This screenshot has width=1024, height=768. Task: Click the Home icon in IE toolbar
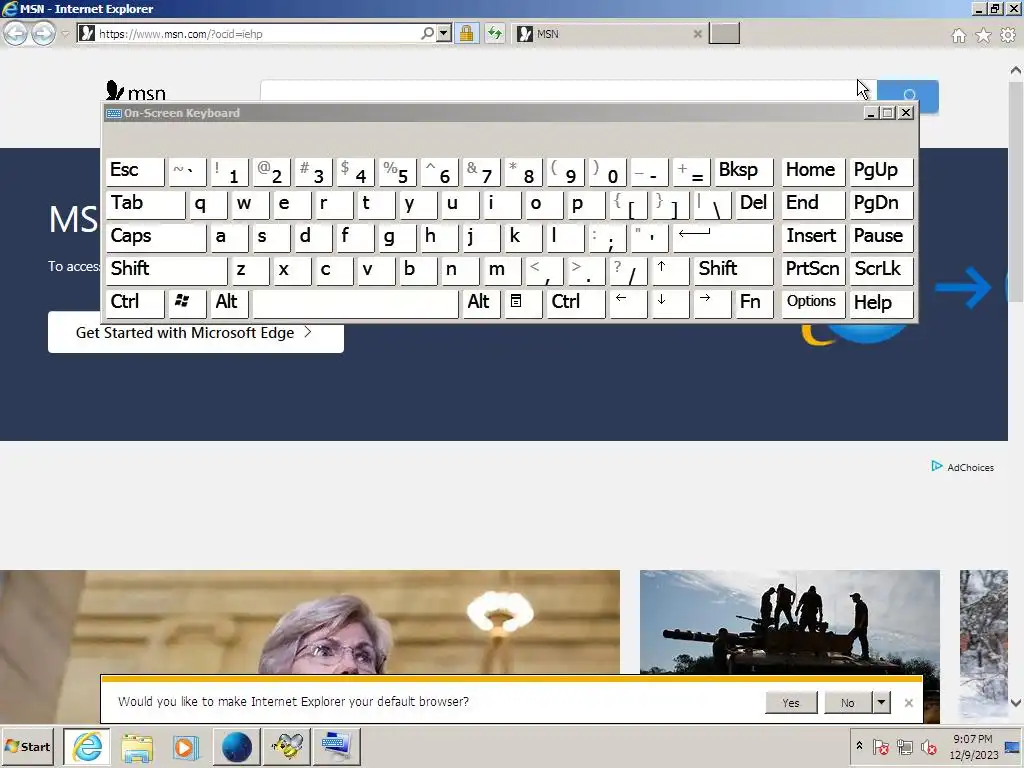pos(959,35)
